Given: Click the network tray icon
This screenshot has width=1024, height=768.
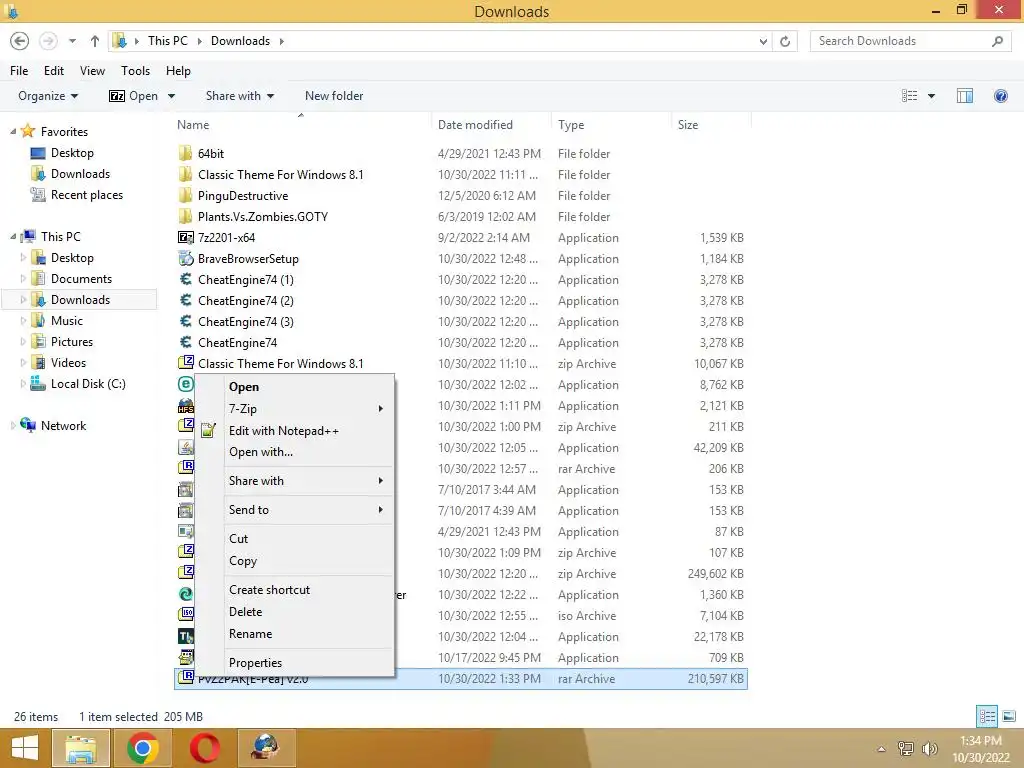Looking at the screenshot, I should (x=906, y=748).
